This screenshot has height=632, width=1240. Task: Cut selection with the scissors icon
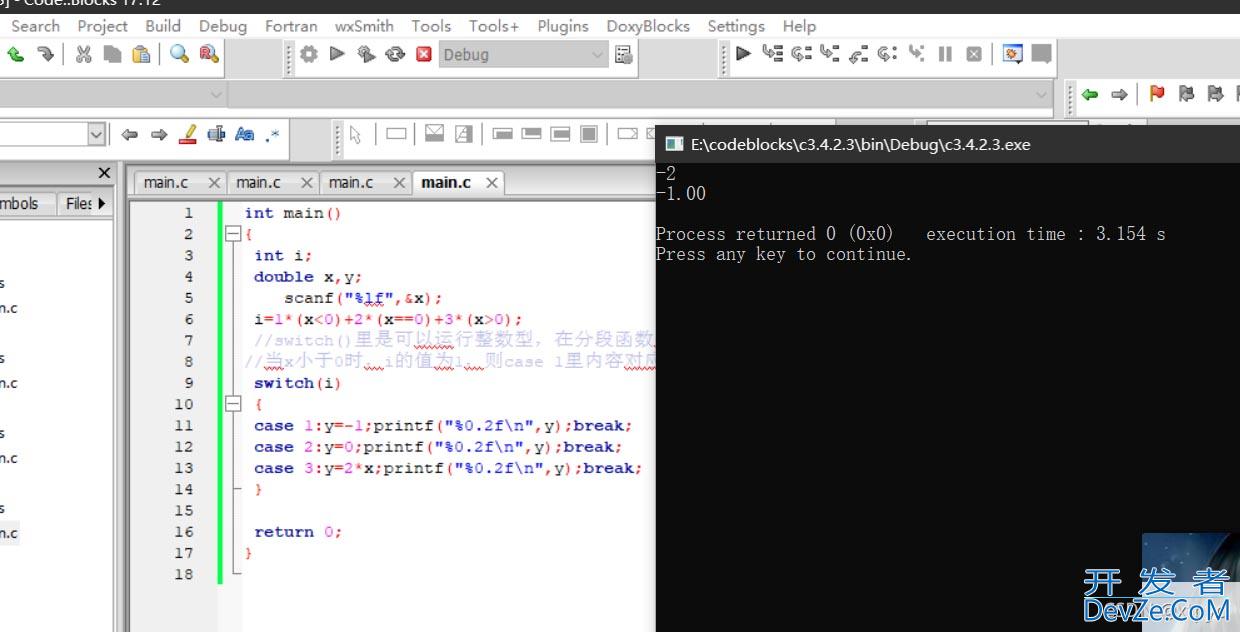(x=84, y=54)
